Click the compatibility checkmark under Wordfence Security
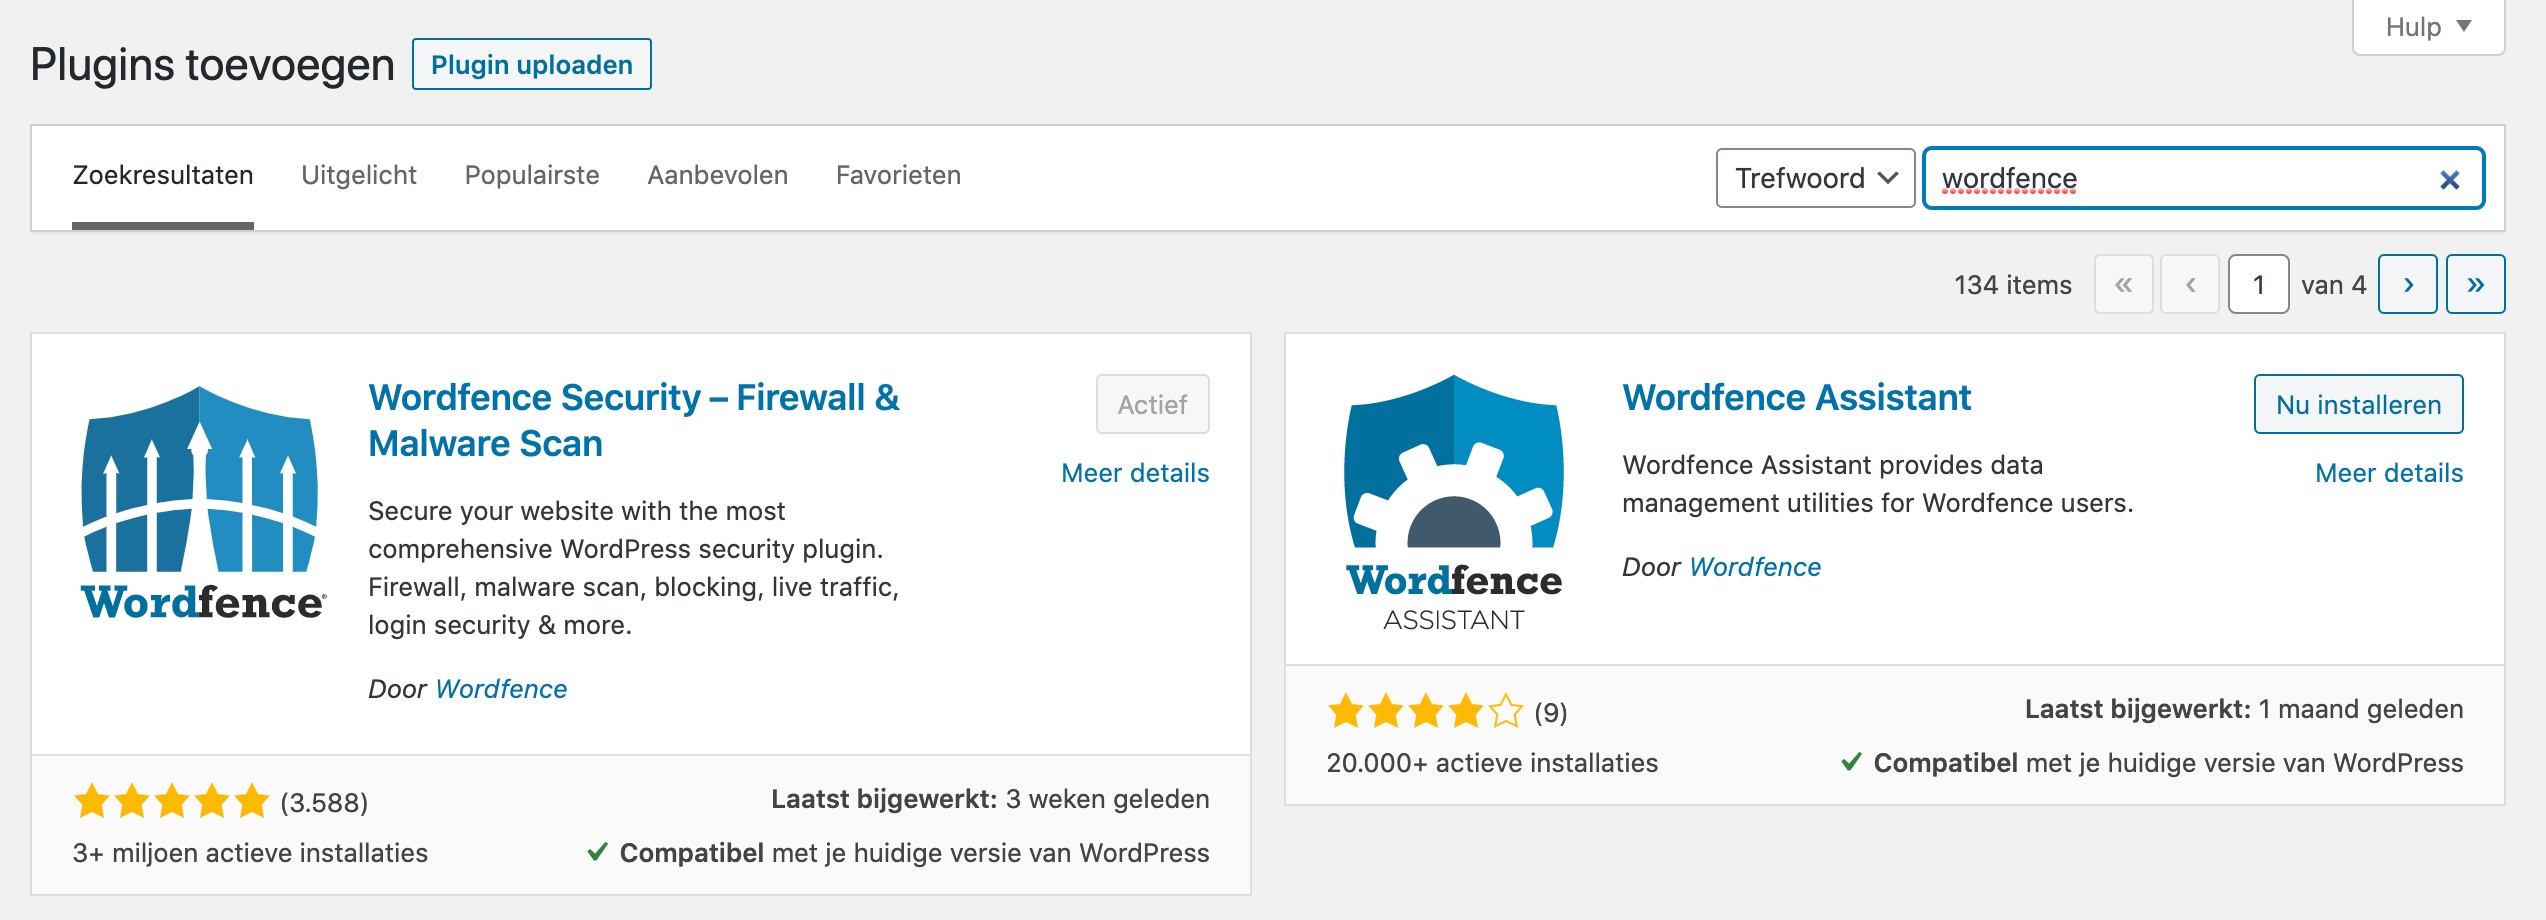 tap(597, 852)
